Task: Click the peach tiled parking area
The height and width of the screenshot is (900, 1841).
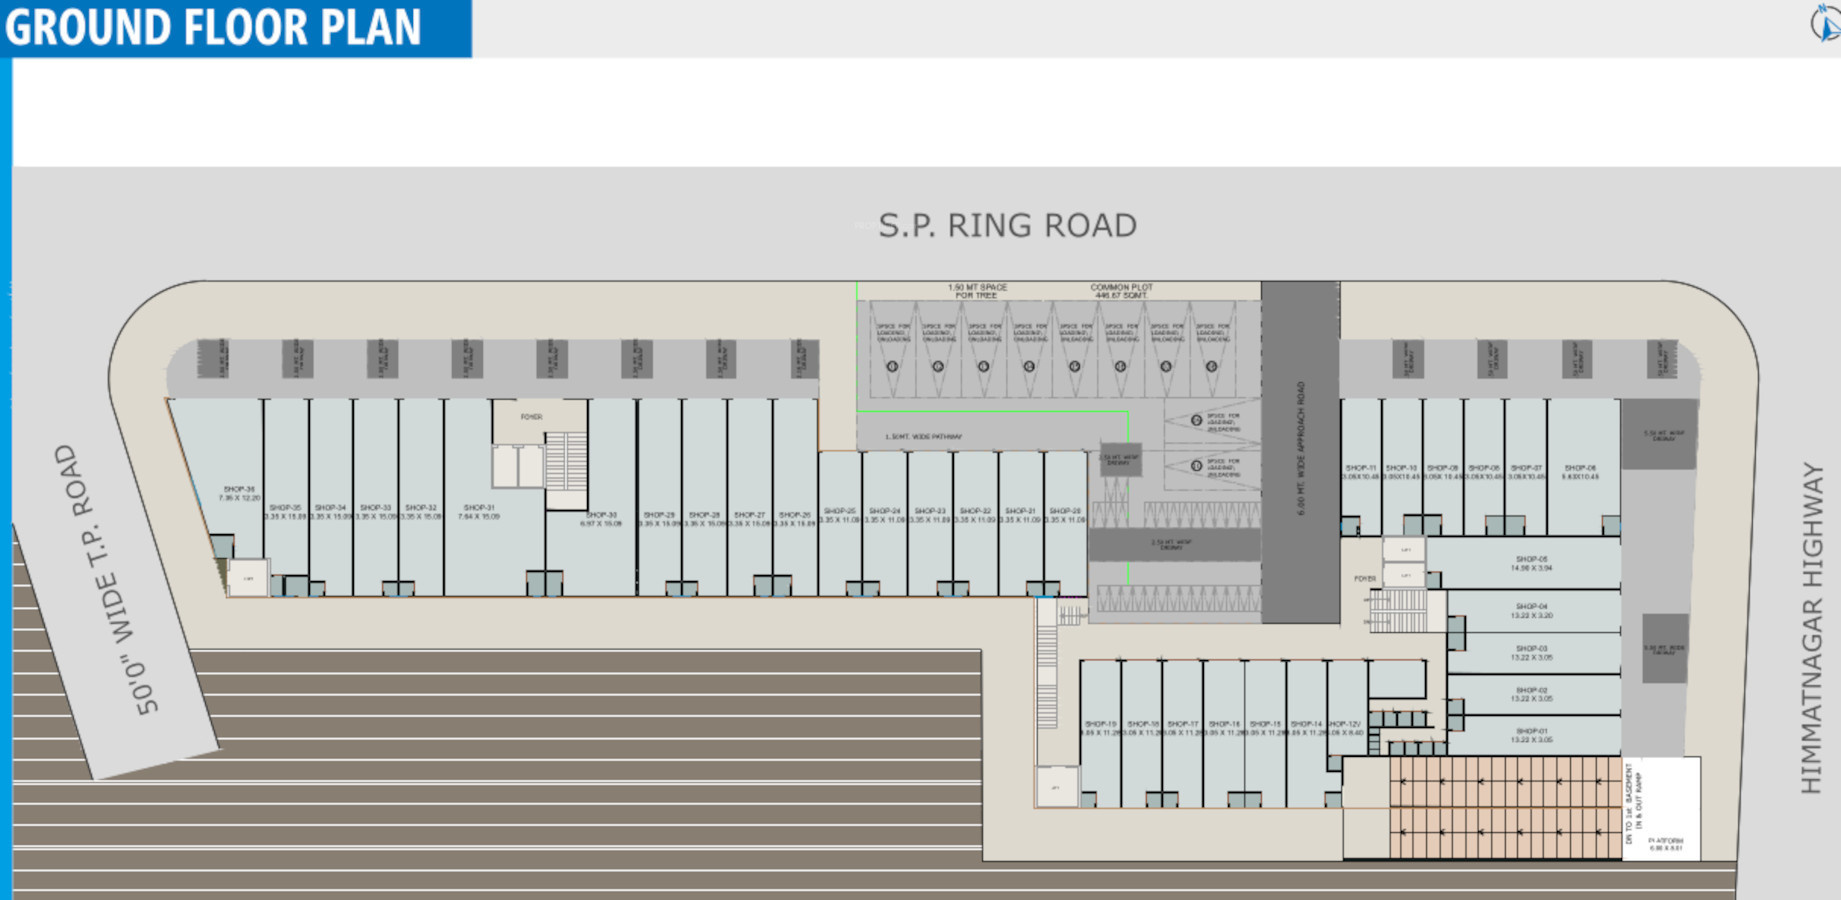Action: 1504,807
